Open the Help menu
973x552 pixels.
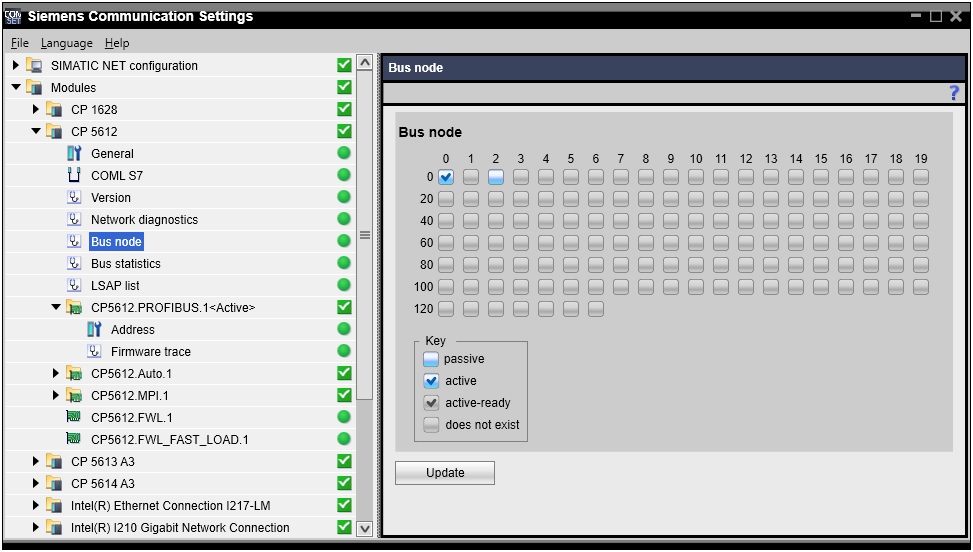[x=117, y=43]
